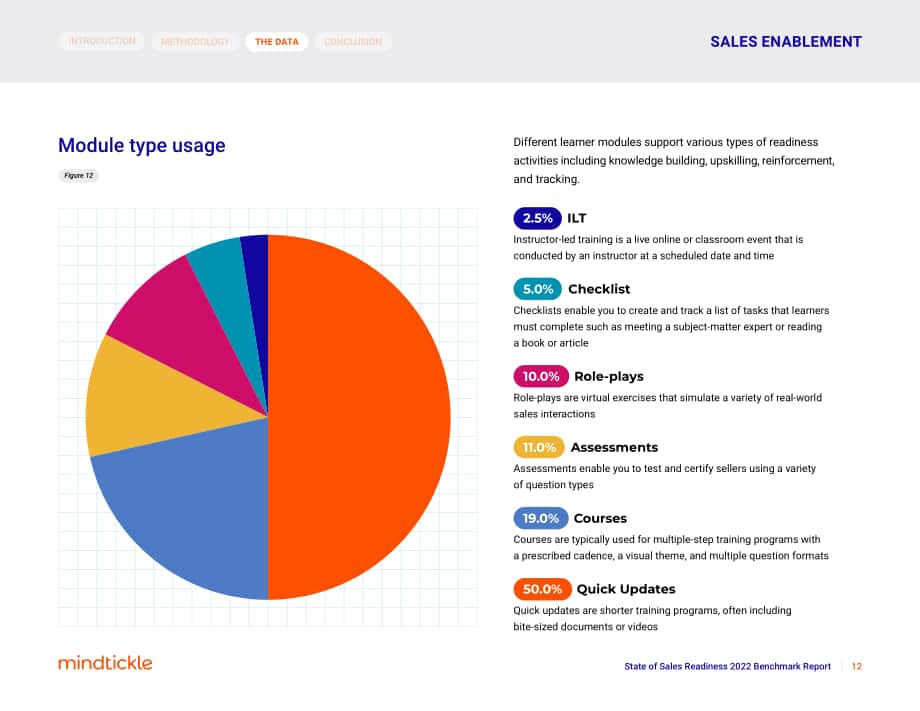This screenshot has width=920, height=711.
Task: Open the Introduction tab
Action: [102, 41]
